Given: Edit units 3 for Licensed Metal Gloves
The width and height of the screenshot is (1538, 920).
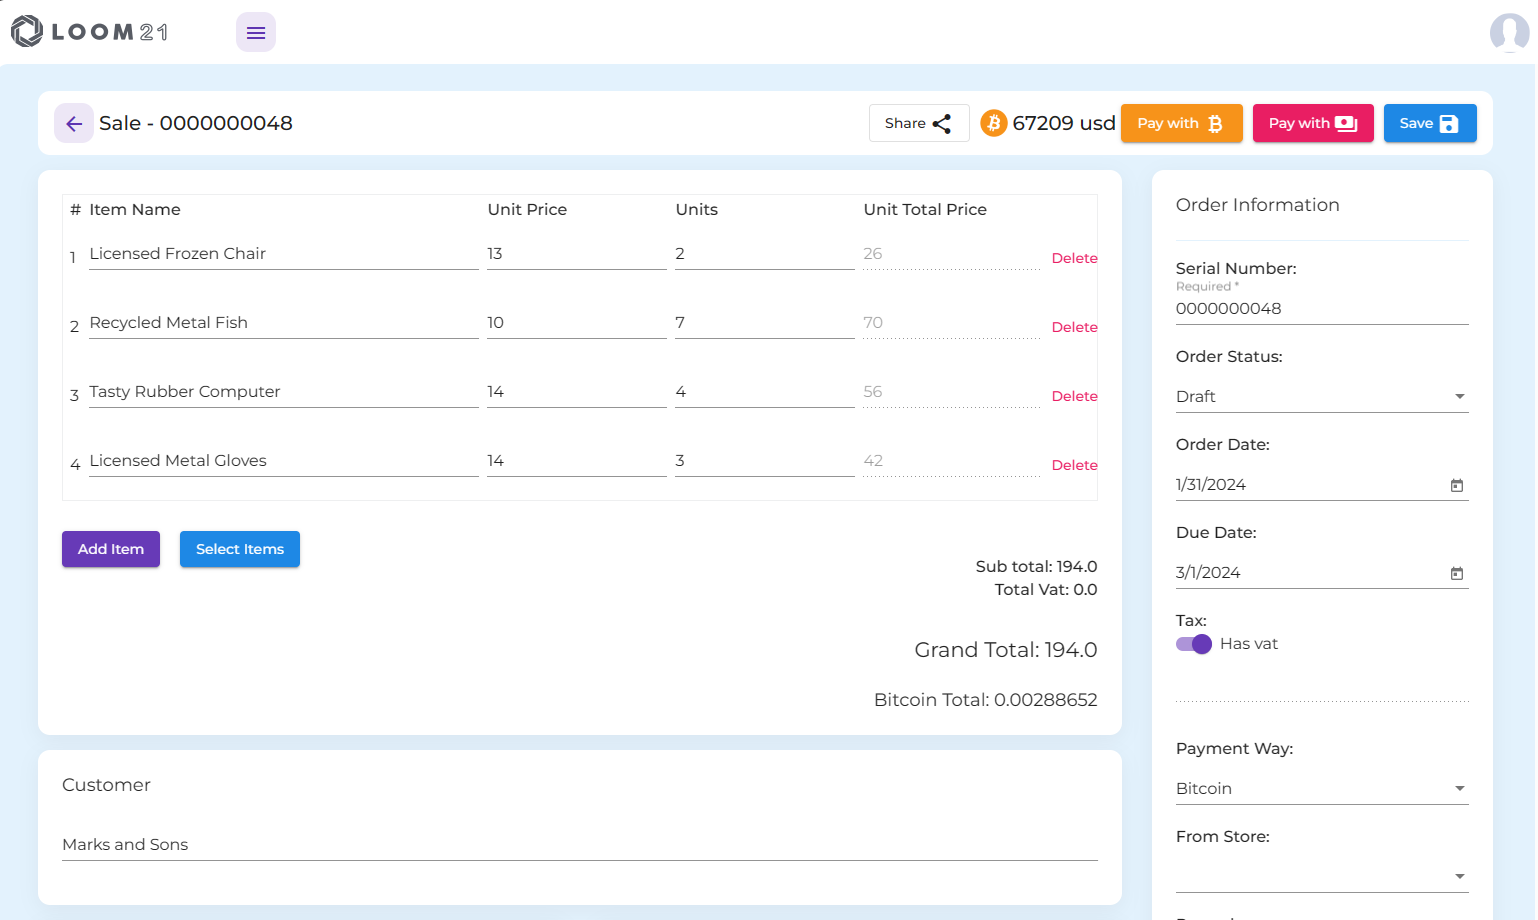Looking at the screenshot, I should tap(765, 461).
